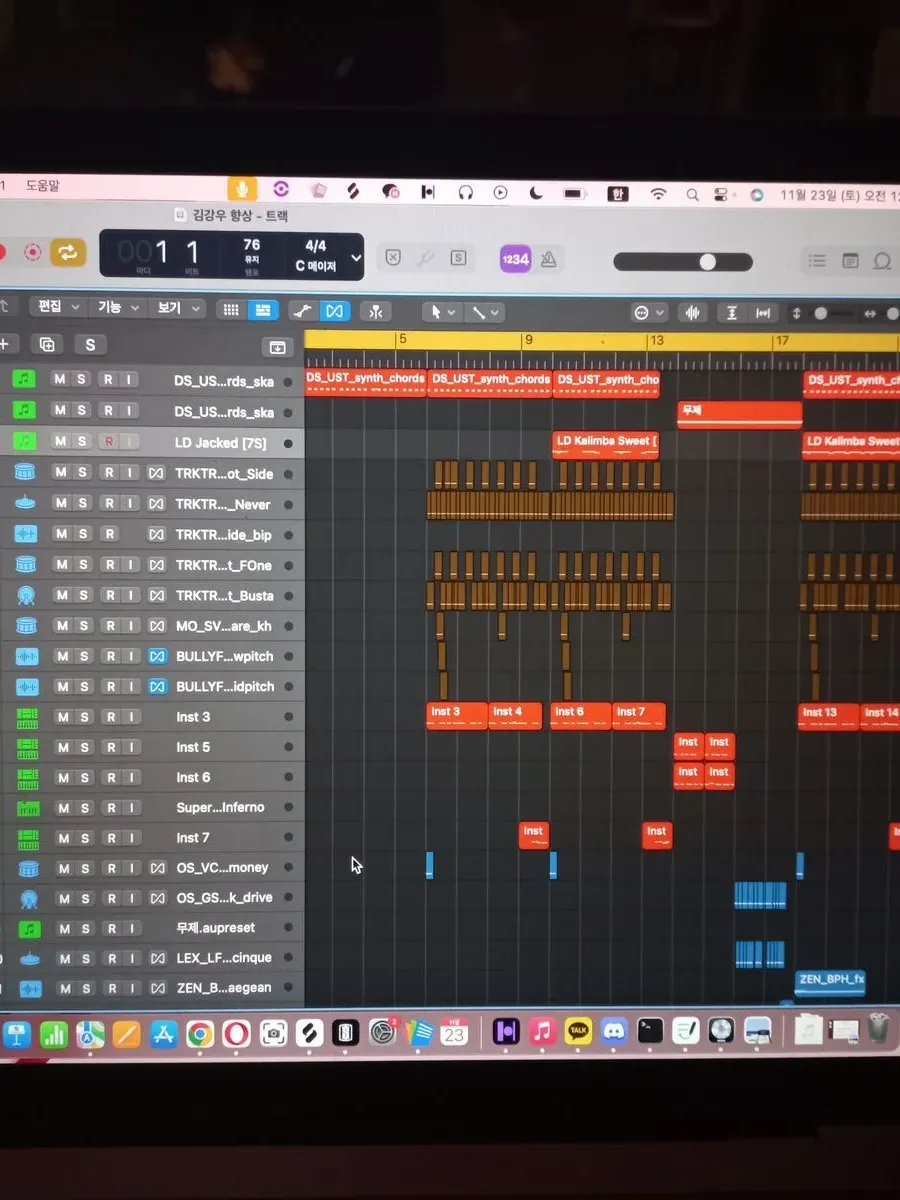
Task: Open the 보기 (View) dropdown menu
Action: (176, 309)
